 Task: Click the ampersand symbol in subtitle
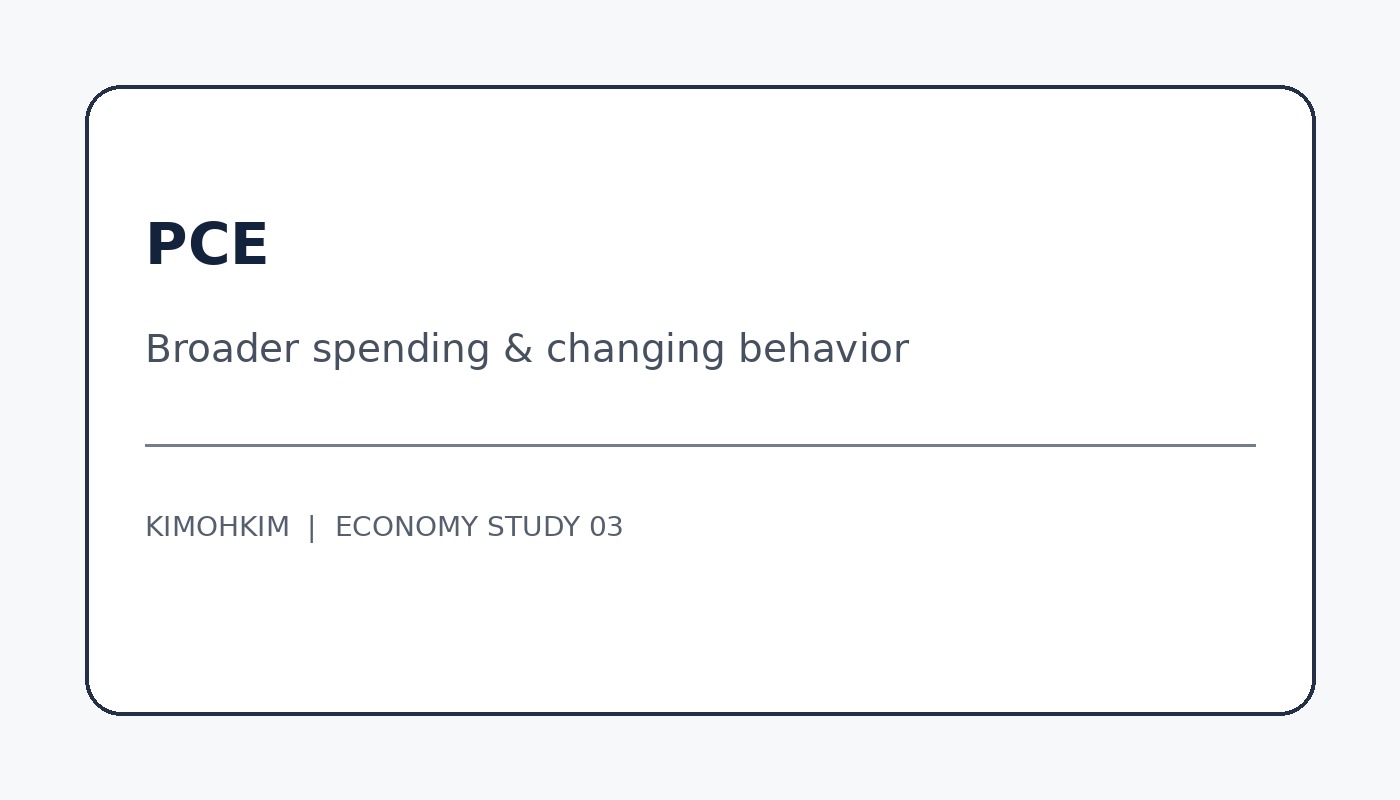(x=518, y=349)
